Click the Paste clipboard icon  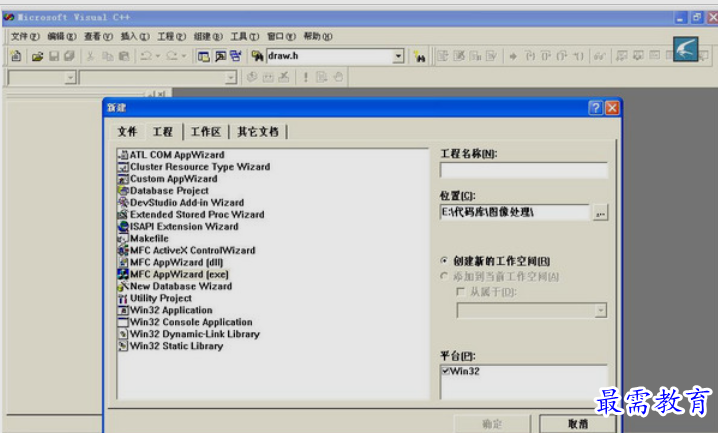click(124, 56)
